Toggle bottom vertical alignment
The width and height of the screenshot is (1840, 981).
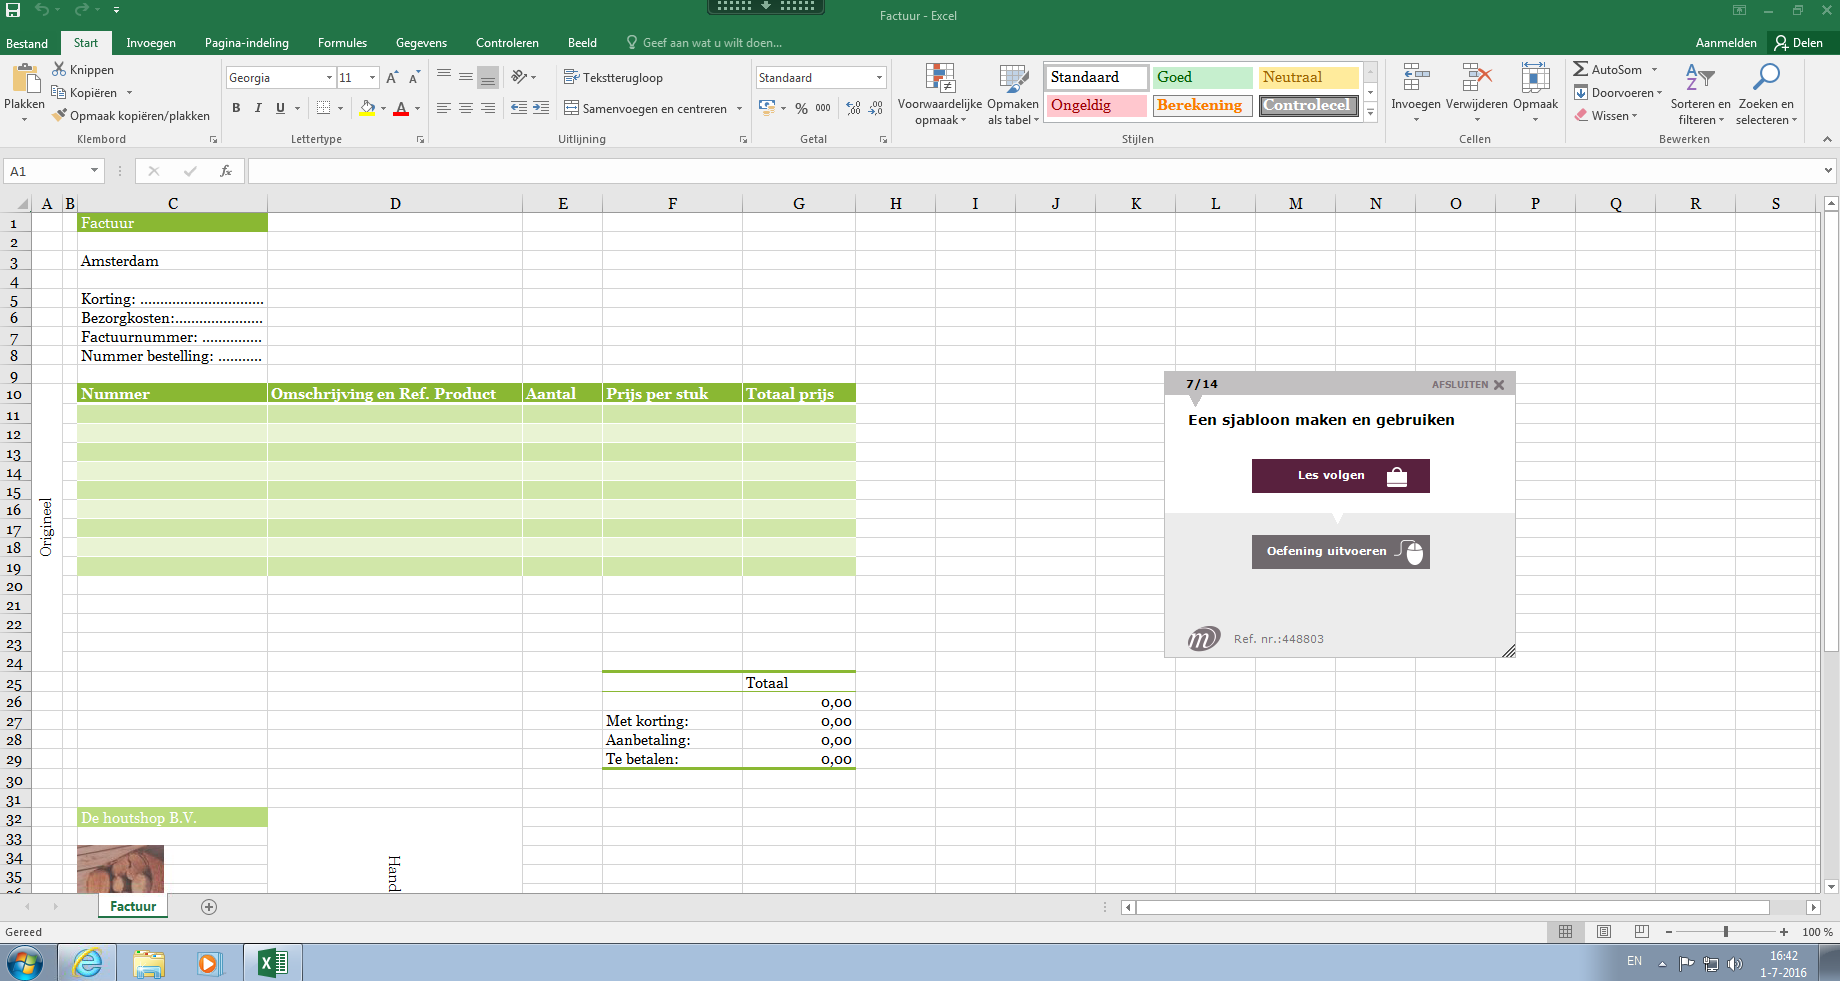point(488,77)
